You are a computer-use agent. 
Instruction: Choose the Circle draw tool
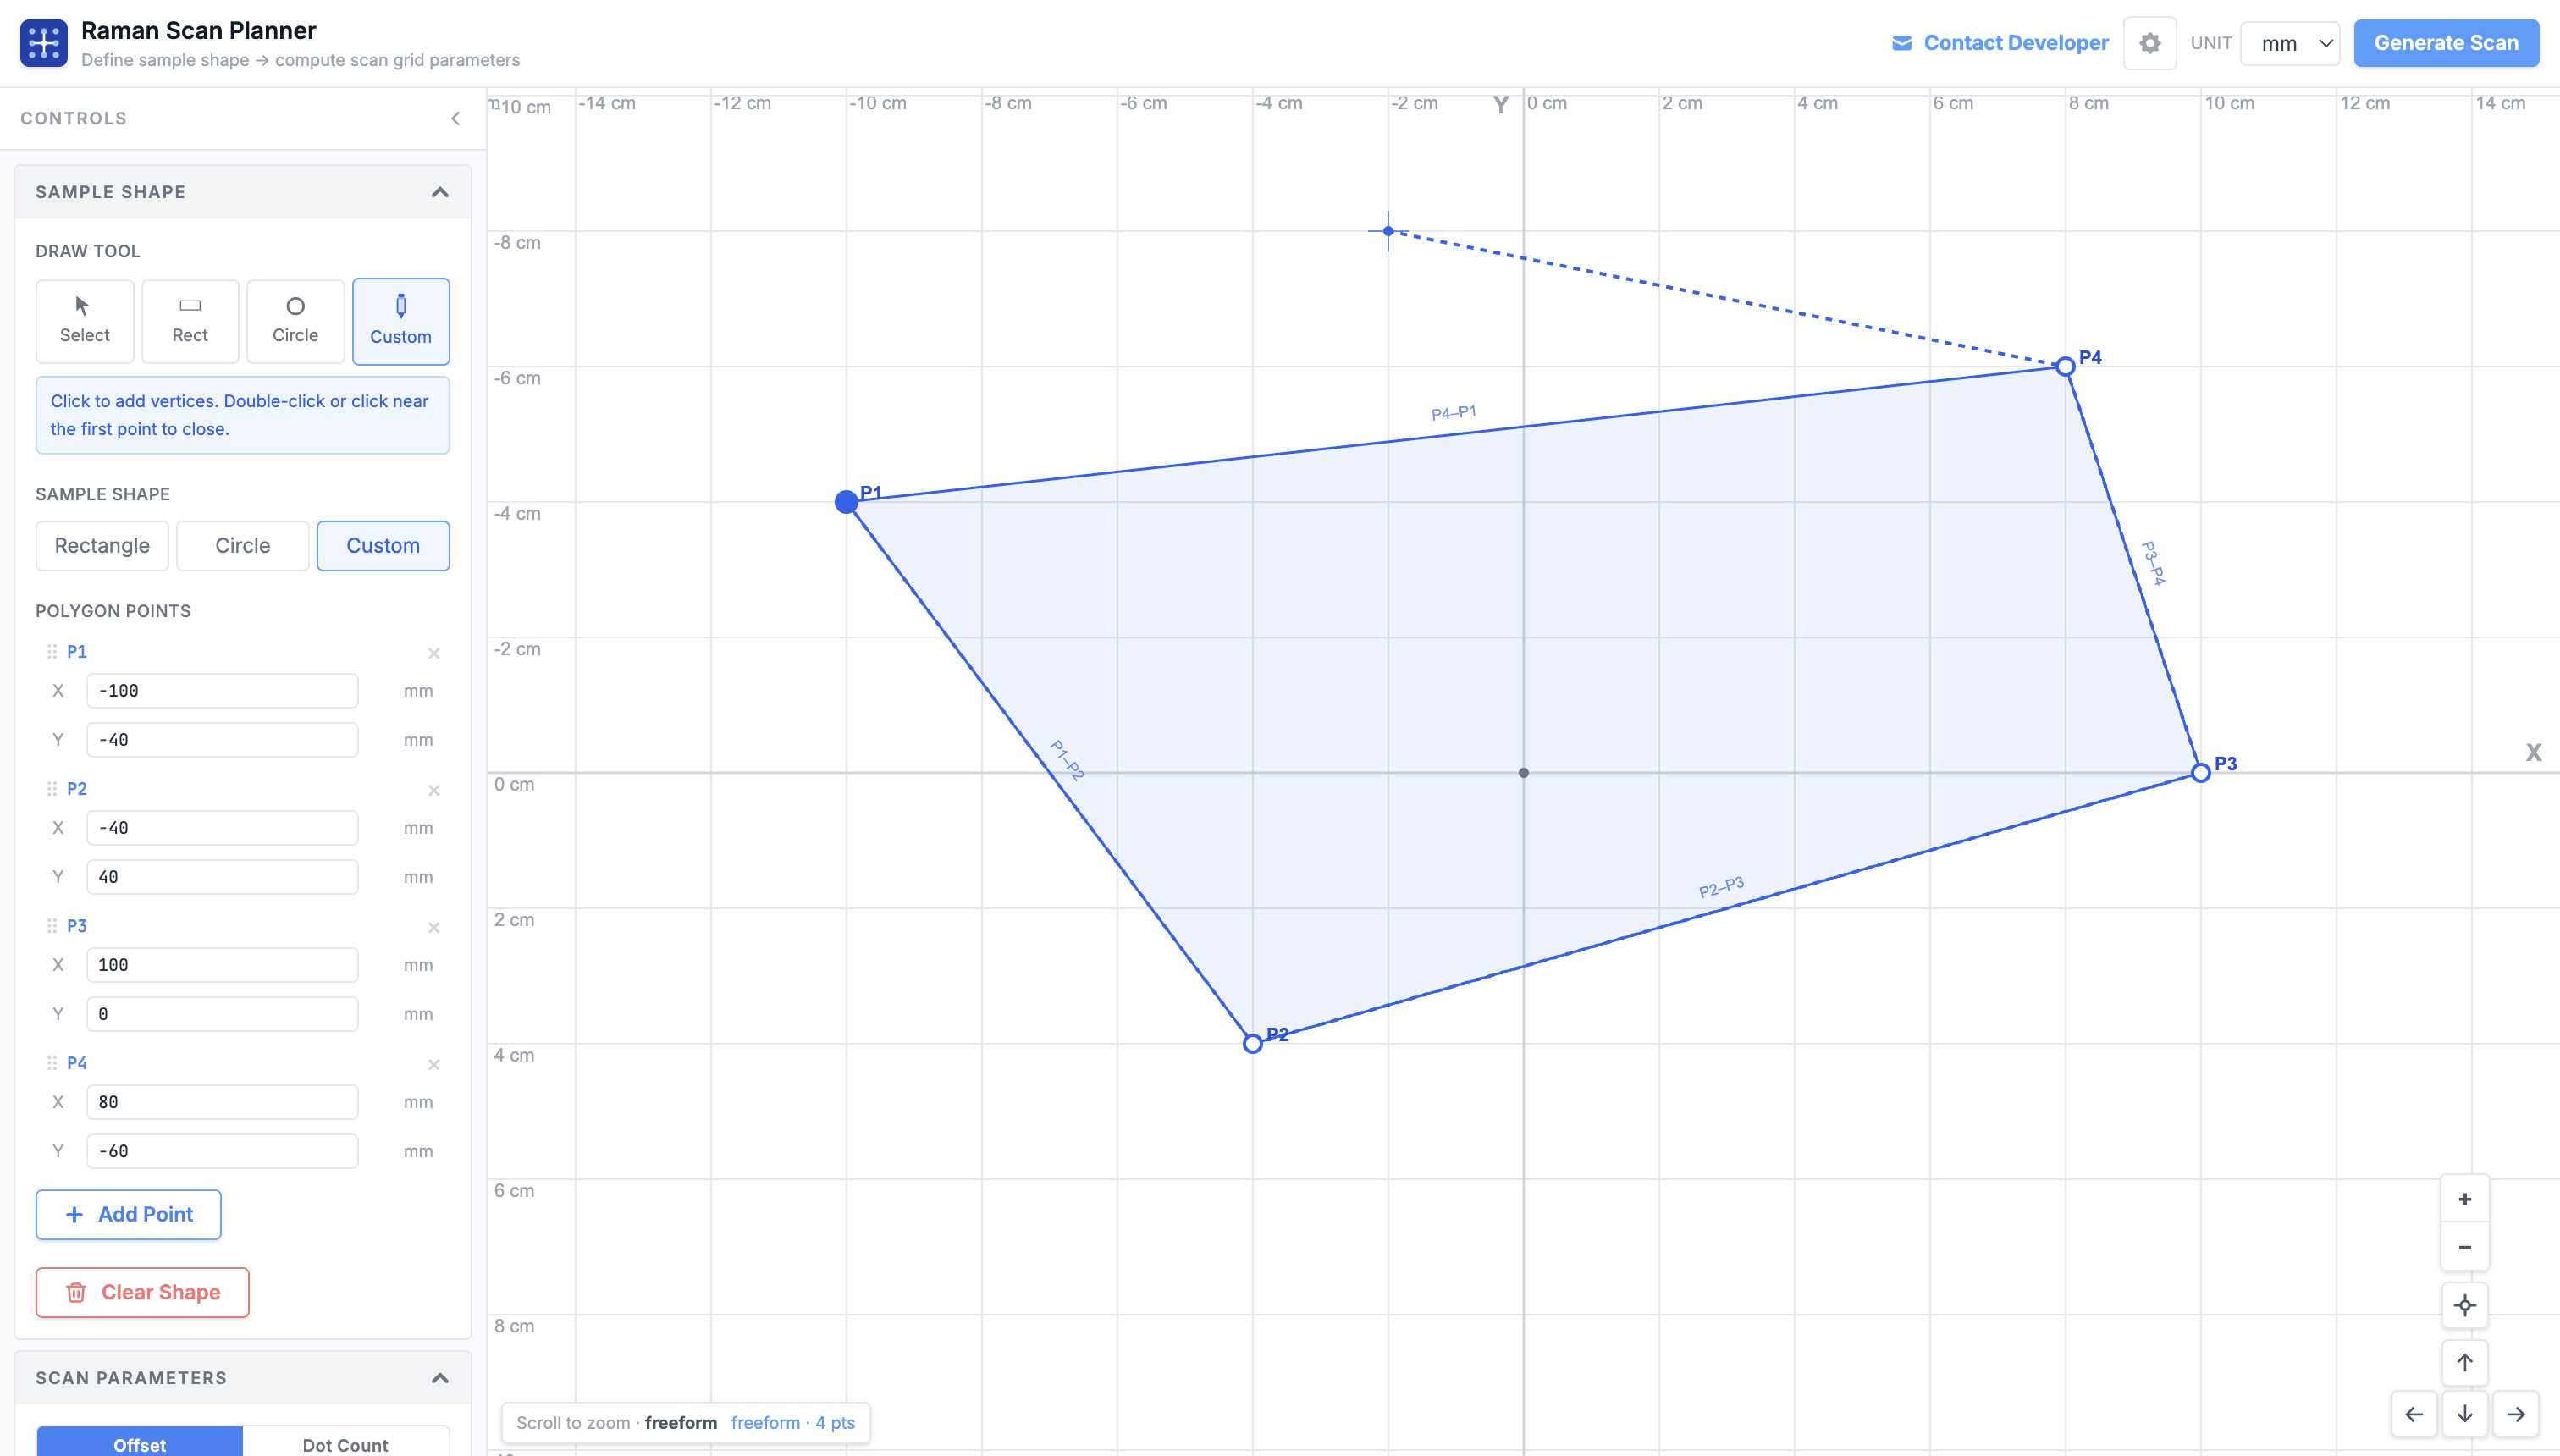pyautogui.click(x=295, y=320)
